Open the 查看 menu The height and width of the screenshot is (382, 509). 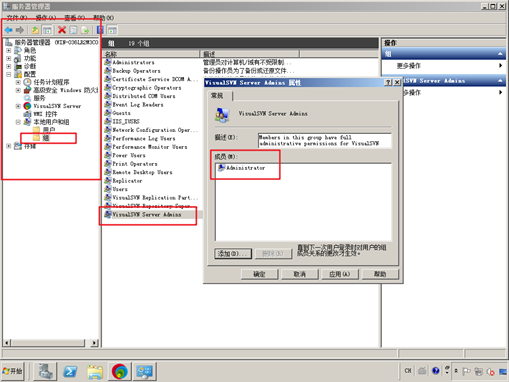75,18
